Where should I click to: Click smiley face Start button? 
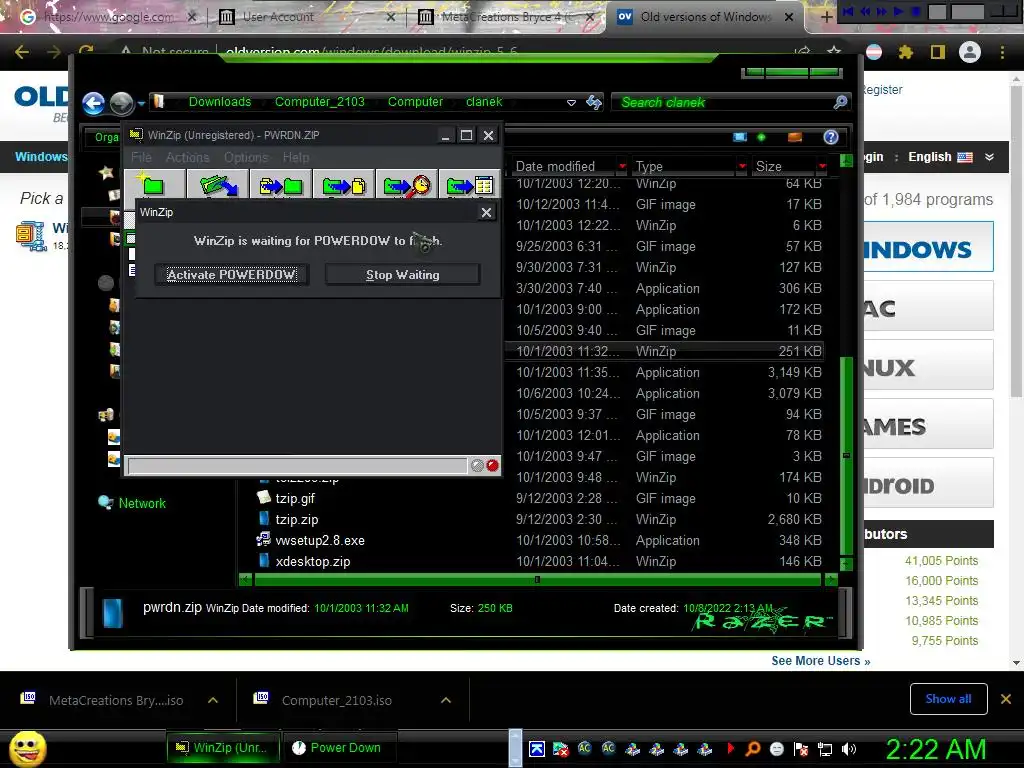27,748
